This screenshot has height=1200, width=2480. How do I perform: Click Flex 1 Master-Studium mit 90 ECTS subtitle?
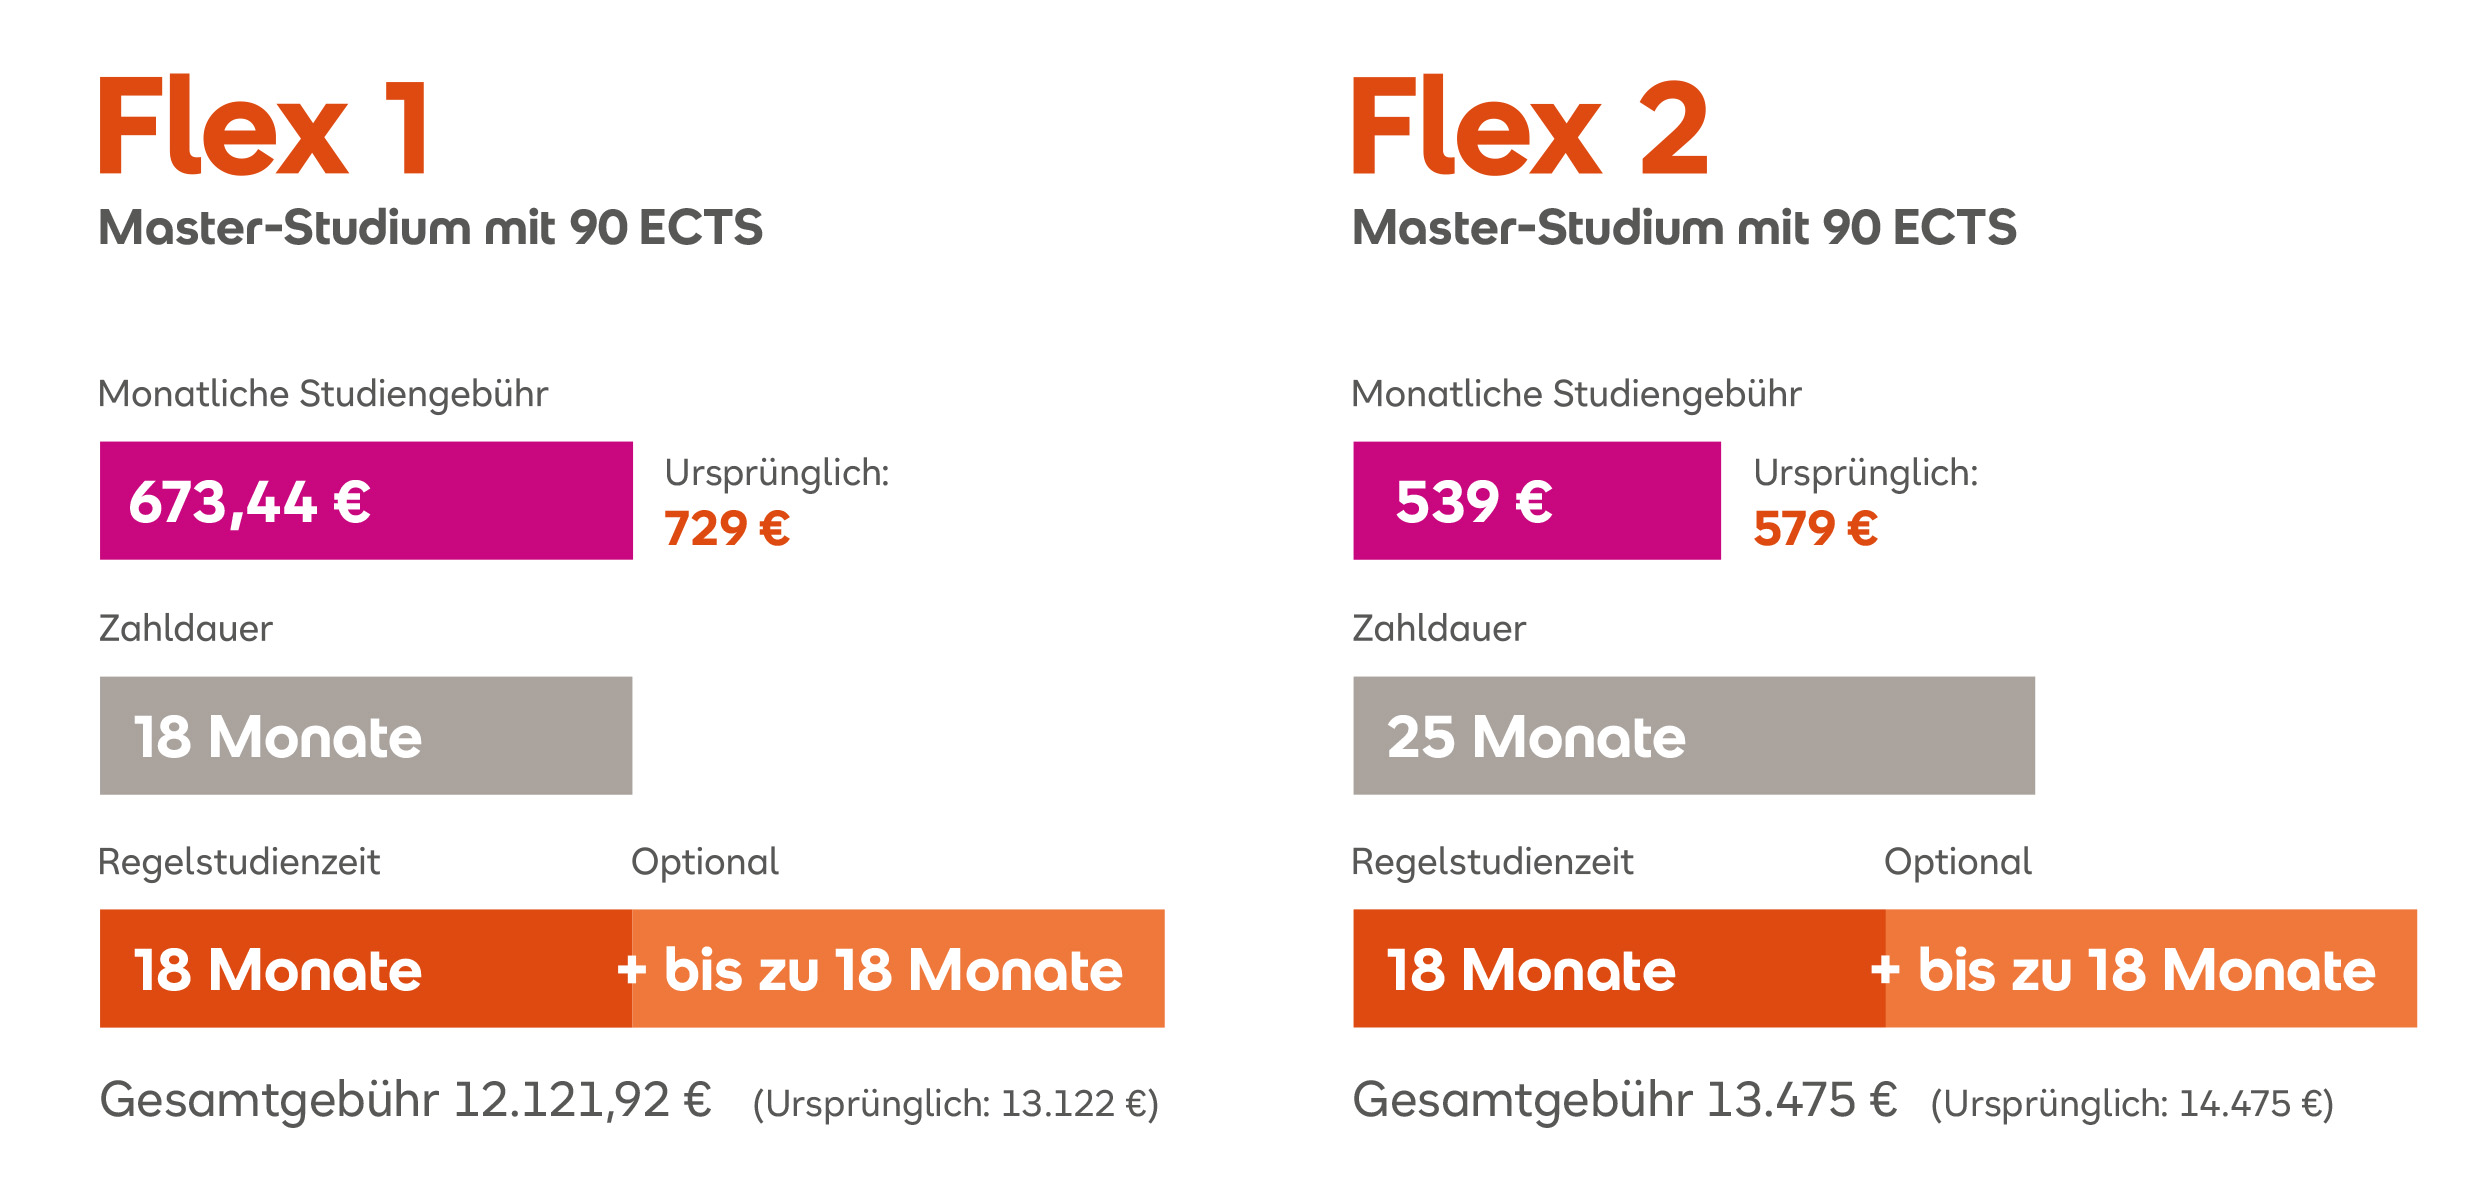[431, 227]
